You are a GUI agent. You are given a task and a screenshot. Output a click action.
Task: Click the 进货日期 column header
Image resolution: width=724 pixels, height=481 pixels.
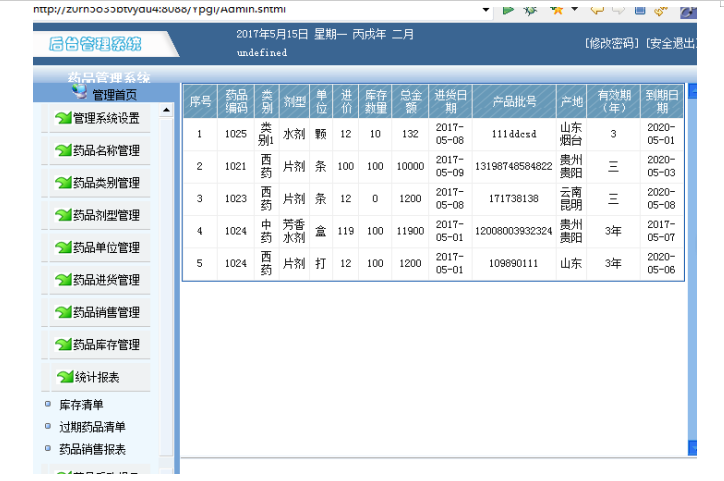[451, 101]
